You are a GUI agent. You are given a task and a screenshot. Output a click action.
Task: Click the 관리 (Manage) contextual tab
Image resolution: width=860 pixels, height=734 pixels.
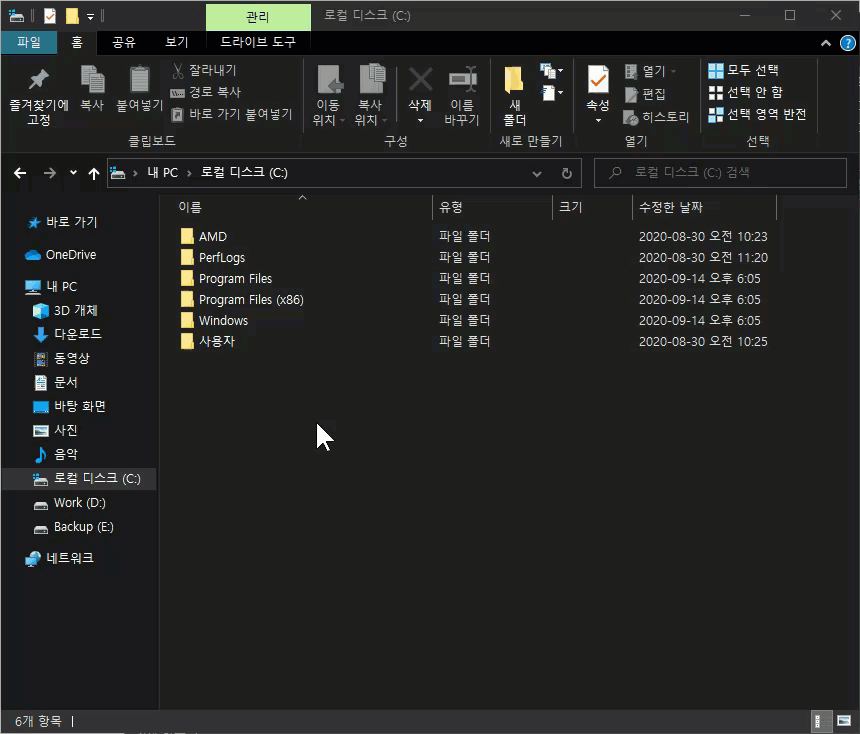[258, 17]
